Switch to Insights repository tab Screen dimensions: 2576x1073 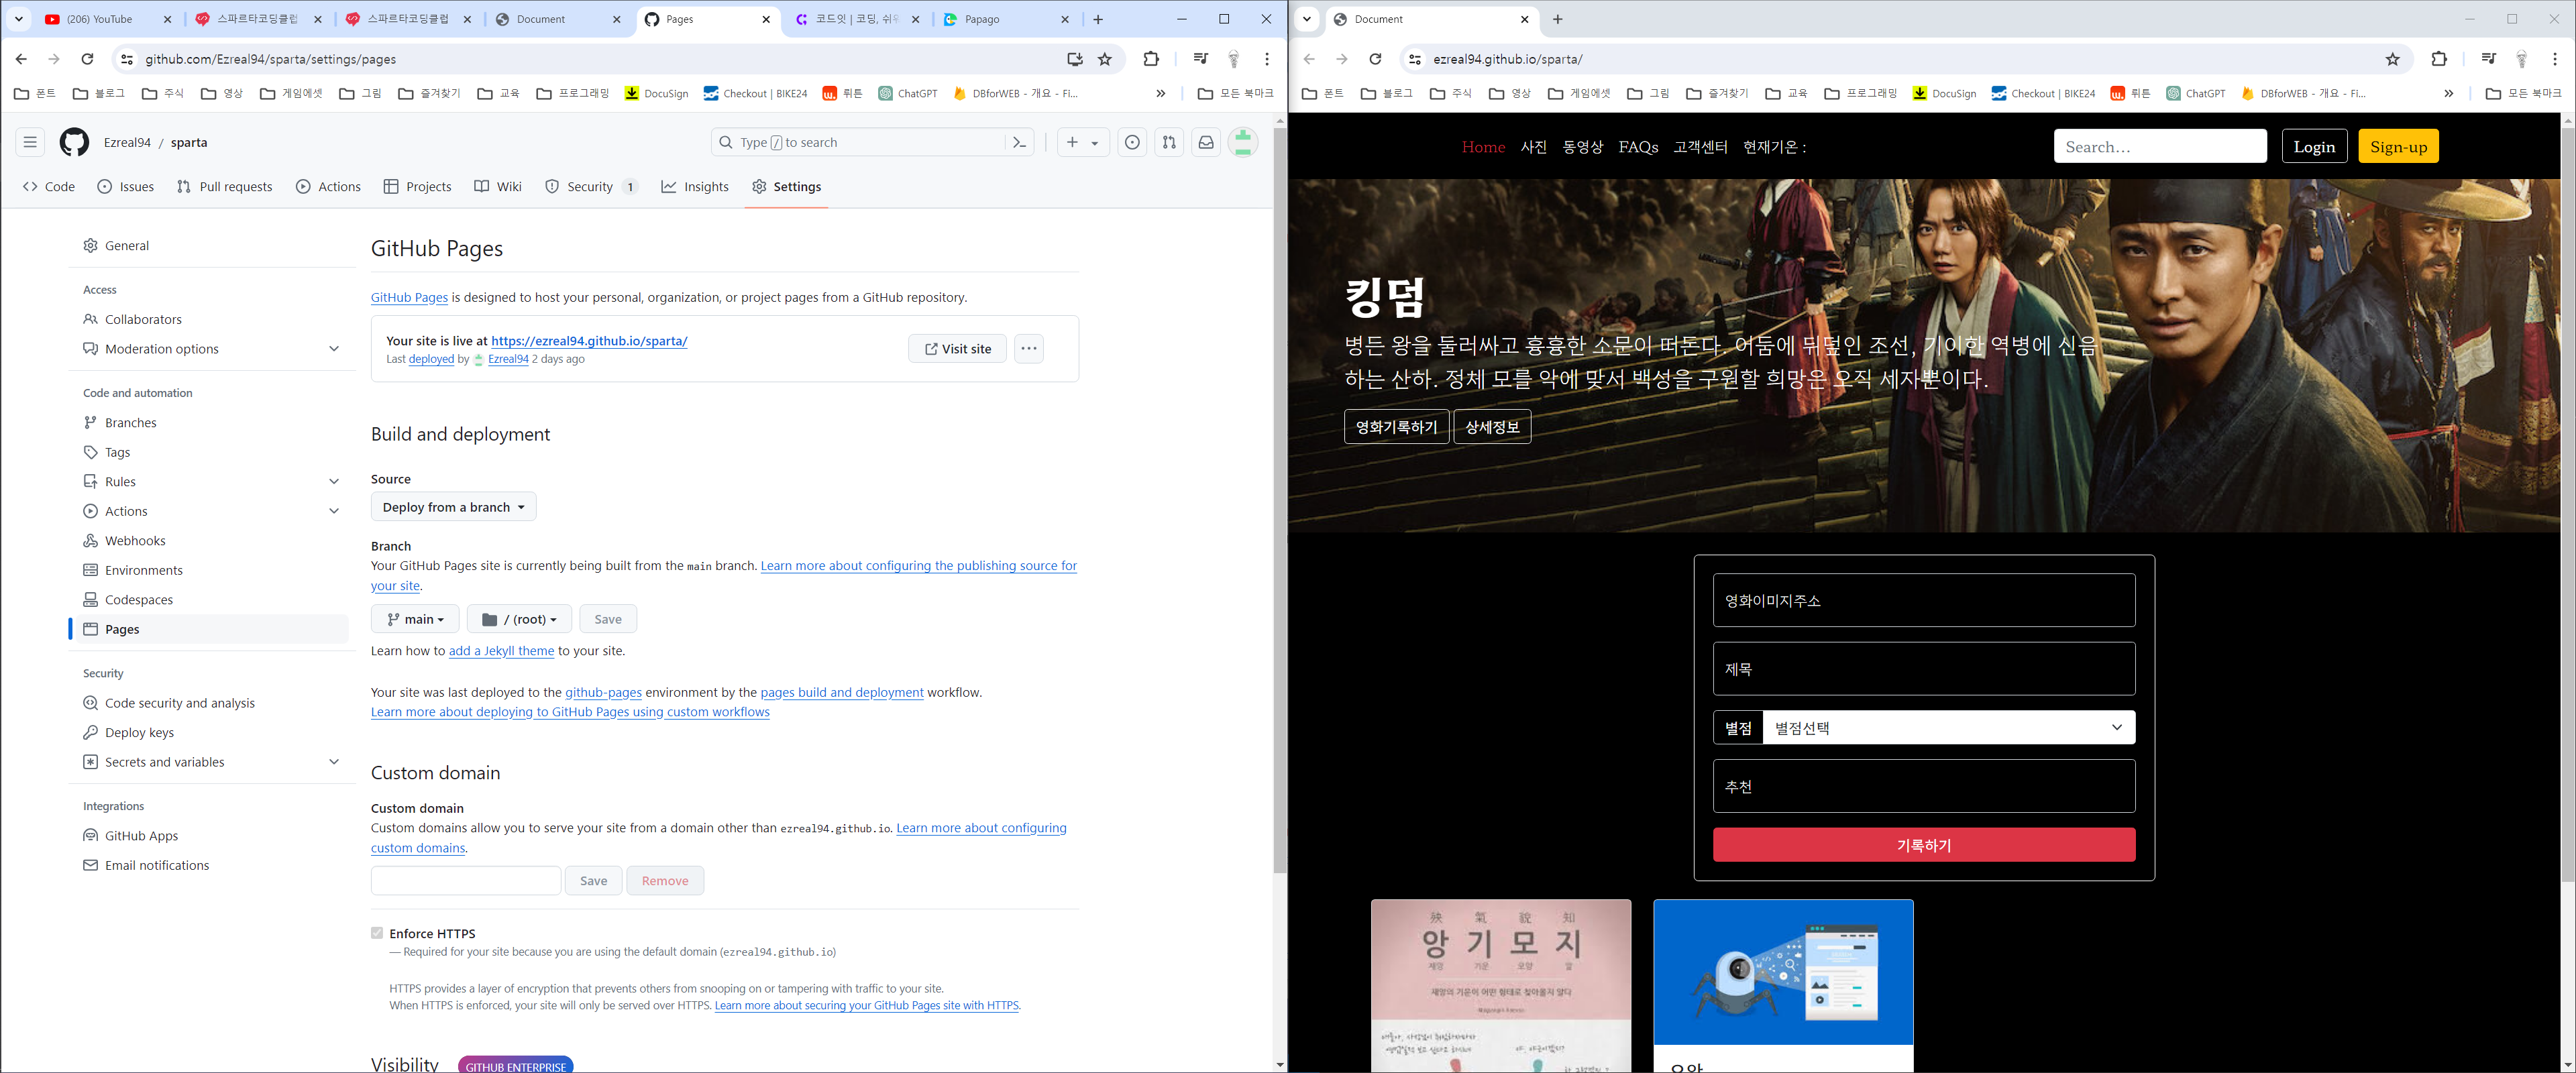pos(695,187)
